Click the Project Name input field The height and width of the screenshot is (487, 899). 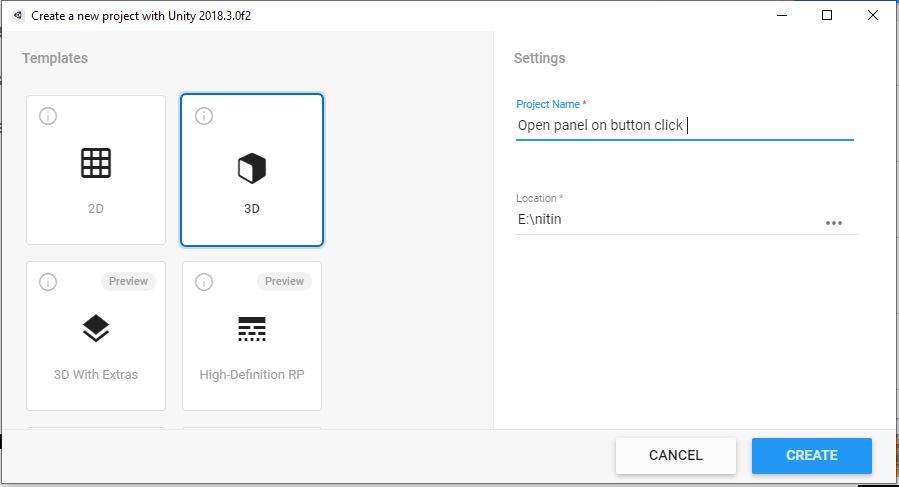tap(685, 125)
